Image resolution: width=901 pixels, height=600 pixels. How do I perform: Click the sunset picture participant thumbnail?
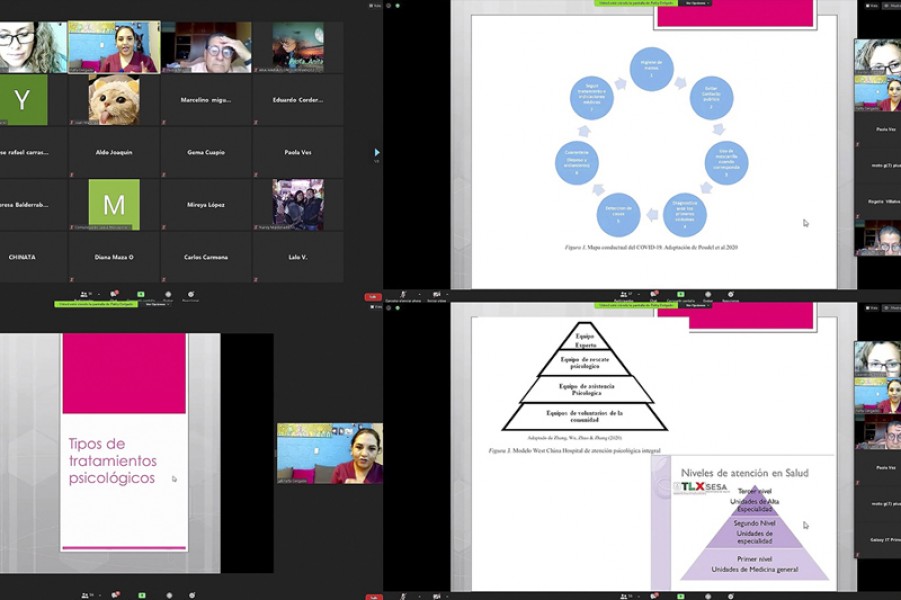tap(298, 48)
